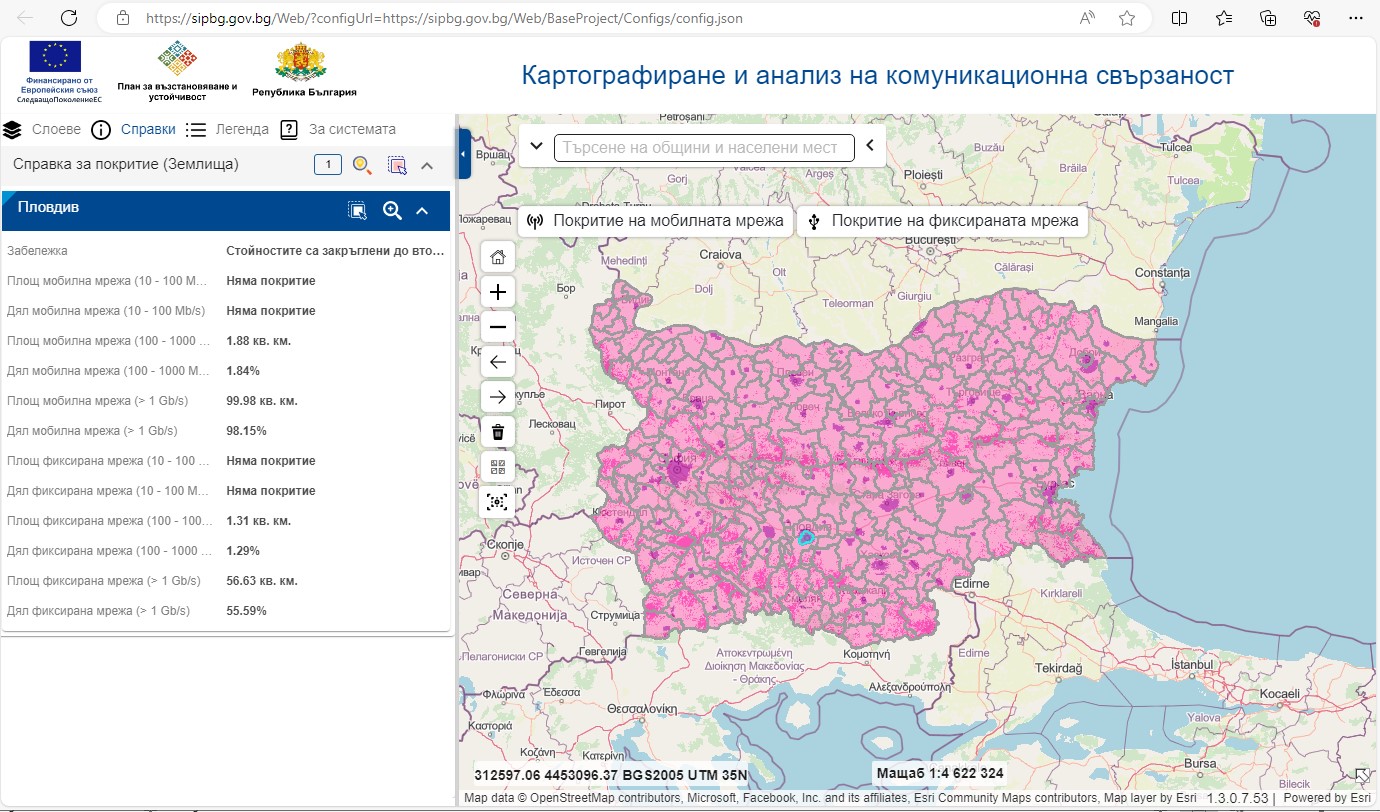This screenshot has height=812, width=1380.
Task: Click the Пловдив title in the result header
Action: coord(48,207)
